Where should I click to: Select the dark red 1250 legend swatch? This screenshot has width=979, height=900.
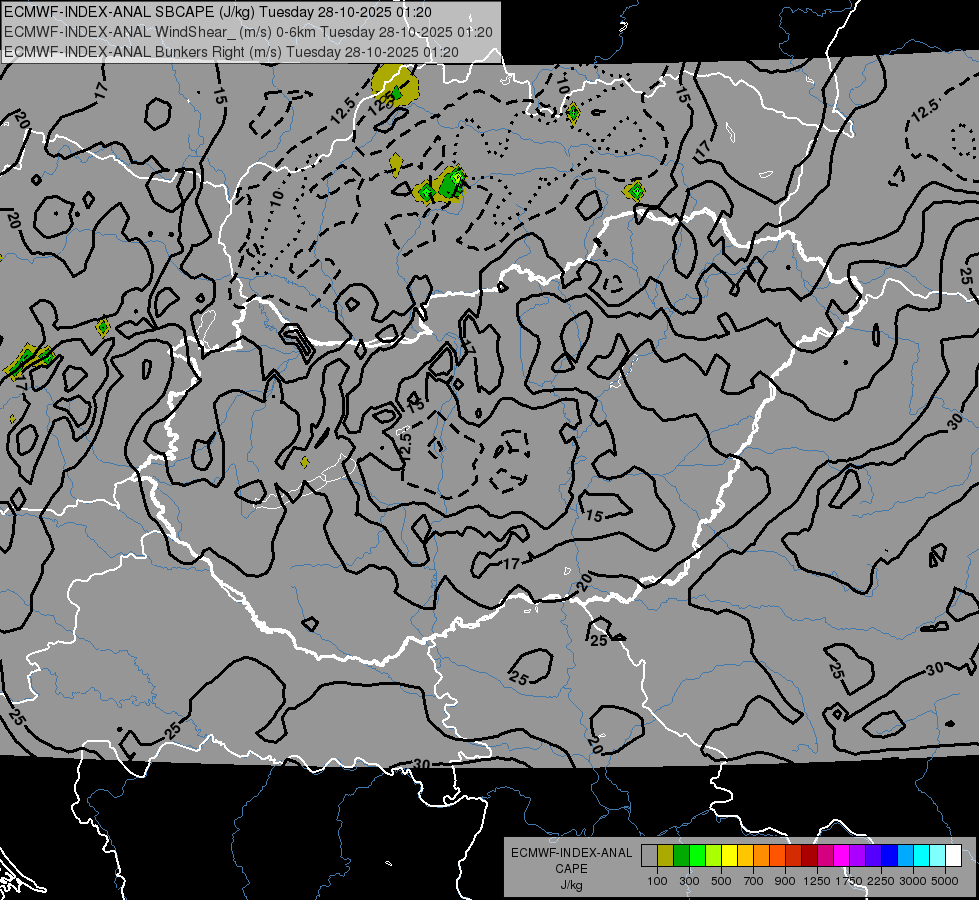click(x=809, y=855)
